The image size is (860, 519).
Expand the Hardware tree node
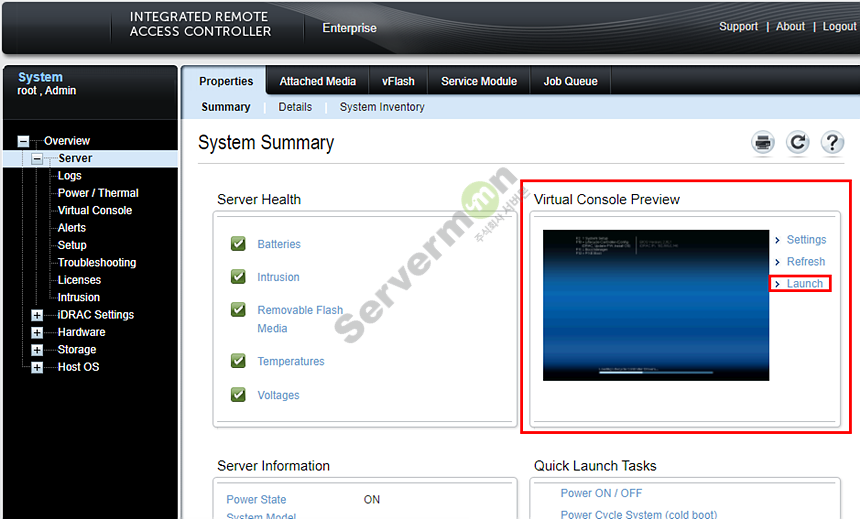[37, 332]
